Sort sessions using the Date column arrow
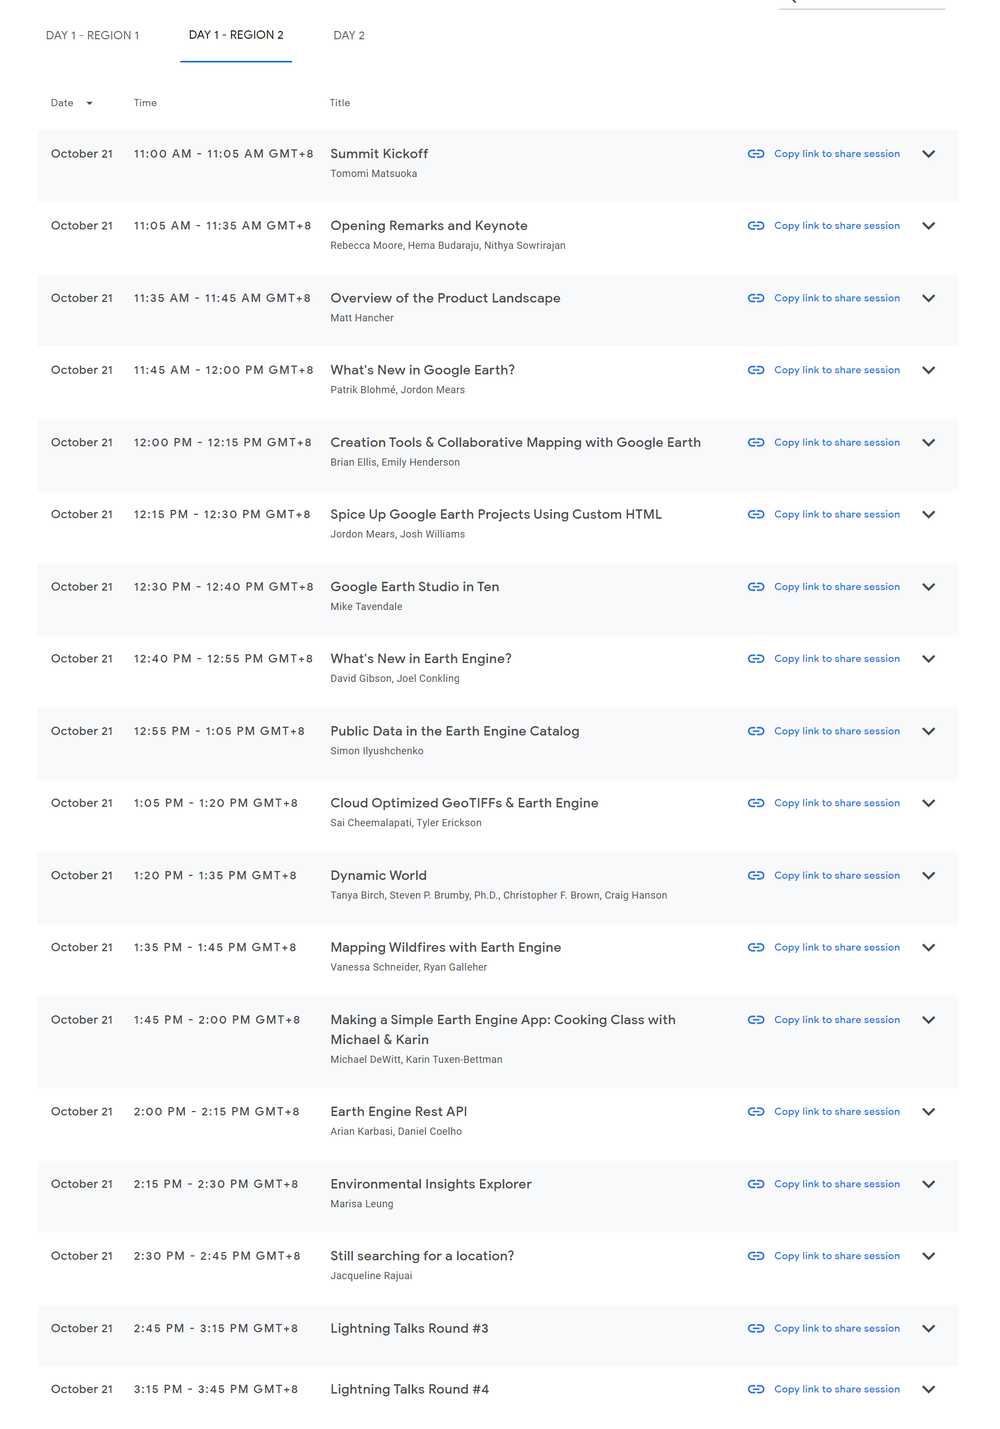The image size is (1000, 1429). 89,103
